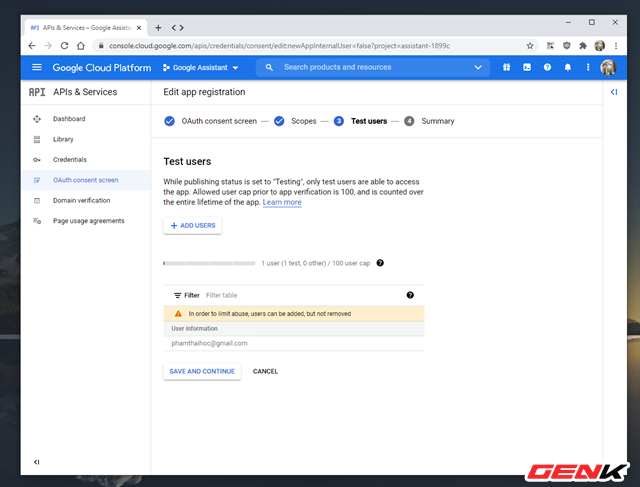This screenshot has height=487, width=640.
Task: Collapse the left sidebar
Action: [x=37, y=462]
